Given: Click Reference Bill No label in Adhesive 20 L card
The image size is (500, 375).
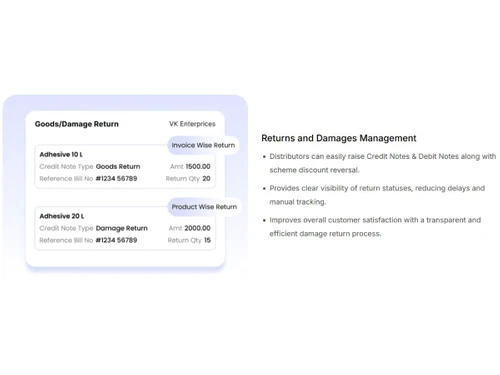Looking at the screenshot, I should pos(66,240).
